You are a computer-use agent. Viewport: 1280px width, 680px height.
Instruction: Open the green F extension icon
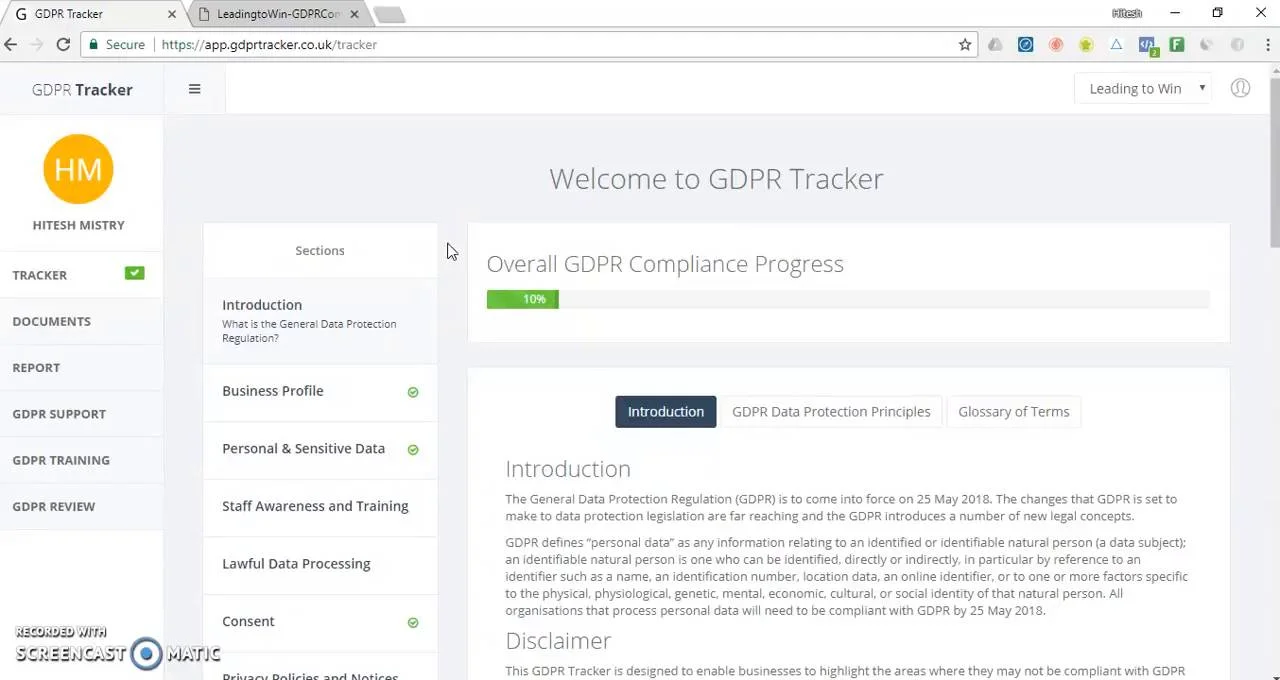click(1177, 44)
